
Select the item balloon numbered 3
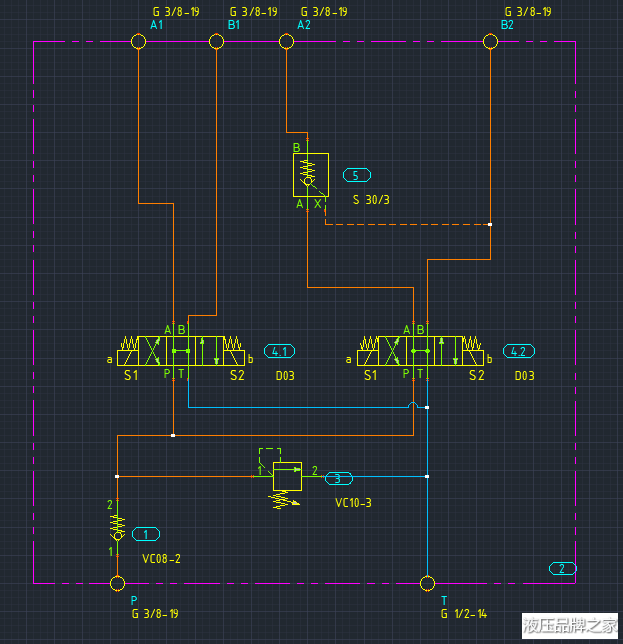pyautogui.click(x=339, y=478)
